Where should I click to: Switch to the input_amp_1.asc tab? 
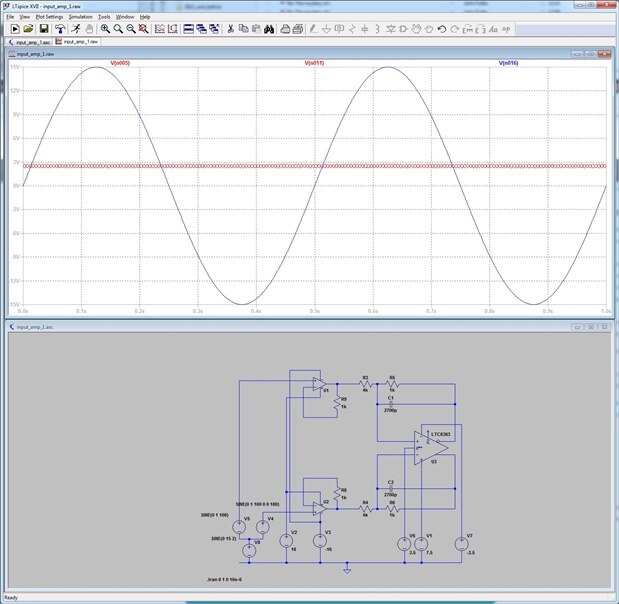coord(29,42)
